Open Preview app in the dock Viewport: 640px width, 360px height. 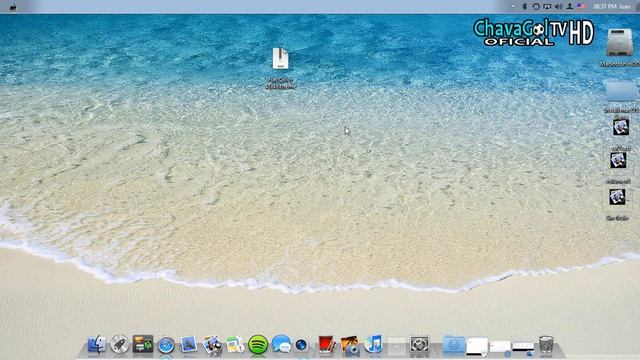[x=212, y=345]
